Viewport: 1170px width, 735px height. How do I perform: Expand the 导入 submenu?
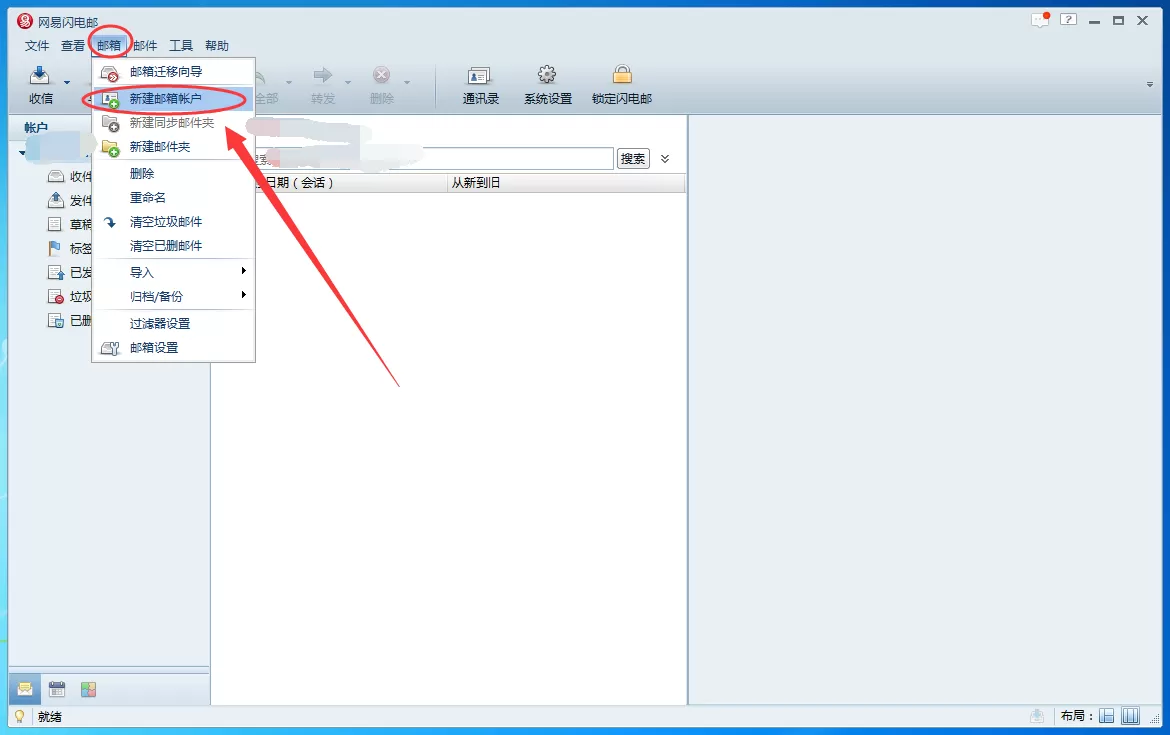tap(173, 272)
